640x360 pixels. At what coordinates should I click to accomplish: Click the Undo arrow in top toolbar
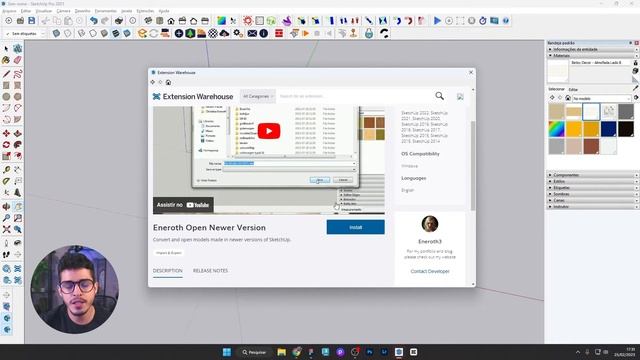click(94, 20)
